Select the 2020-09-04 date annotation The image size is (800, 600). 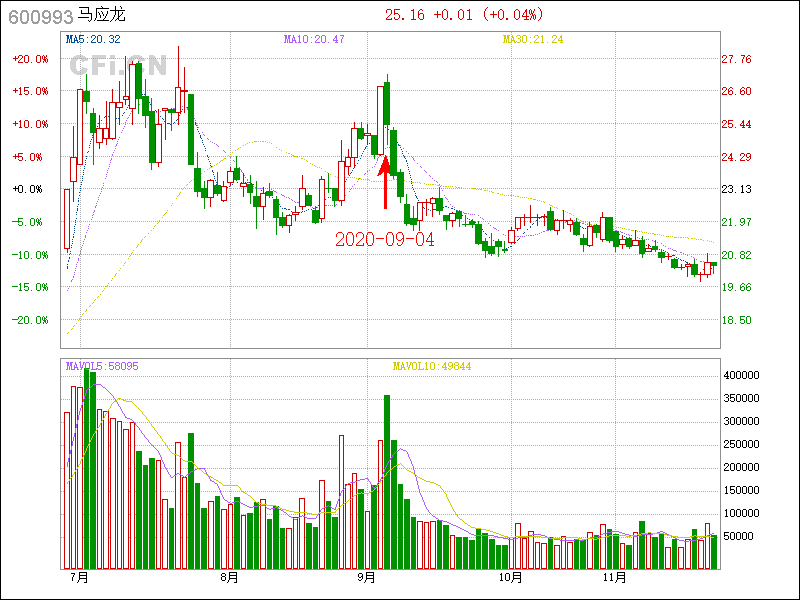coord(385,240)
